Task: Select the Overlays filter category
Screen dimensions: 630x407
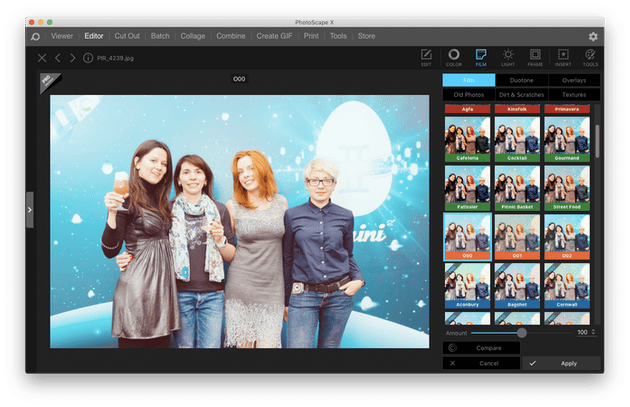Action: [x=574, y=80]
